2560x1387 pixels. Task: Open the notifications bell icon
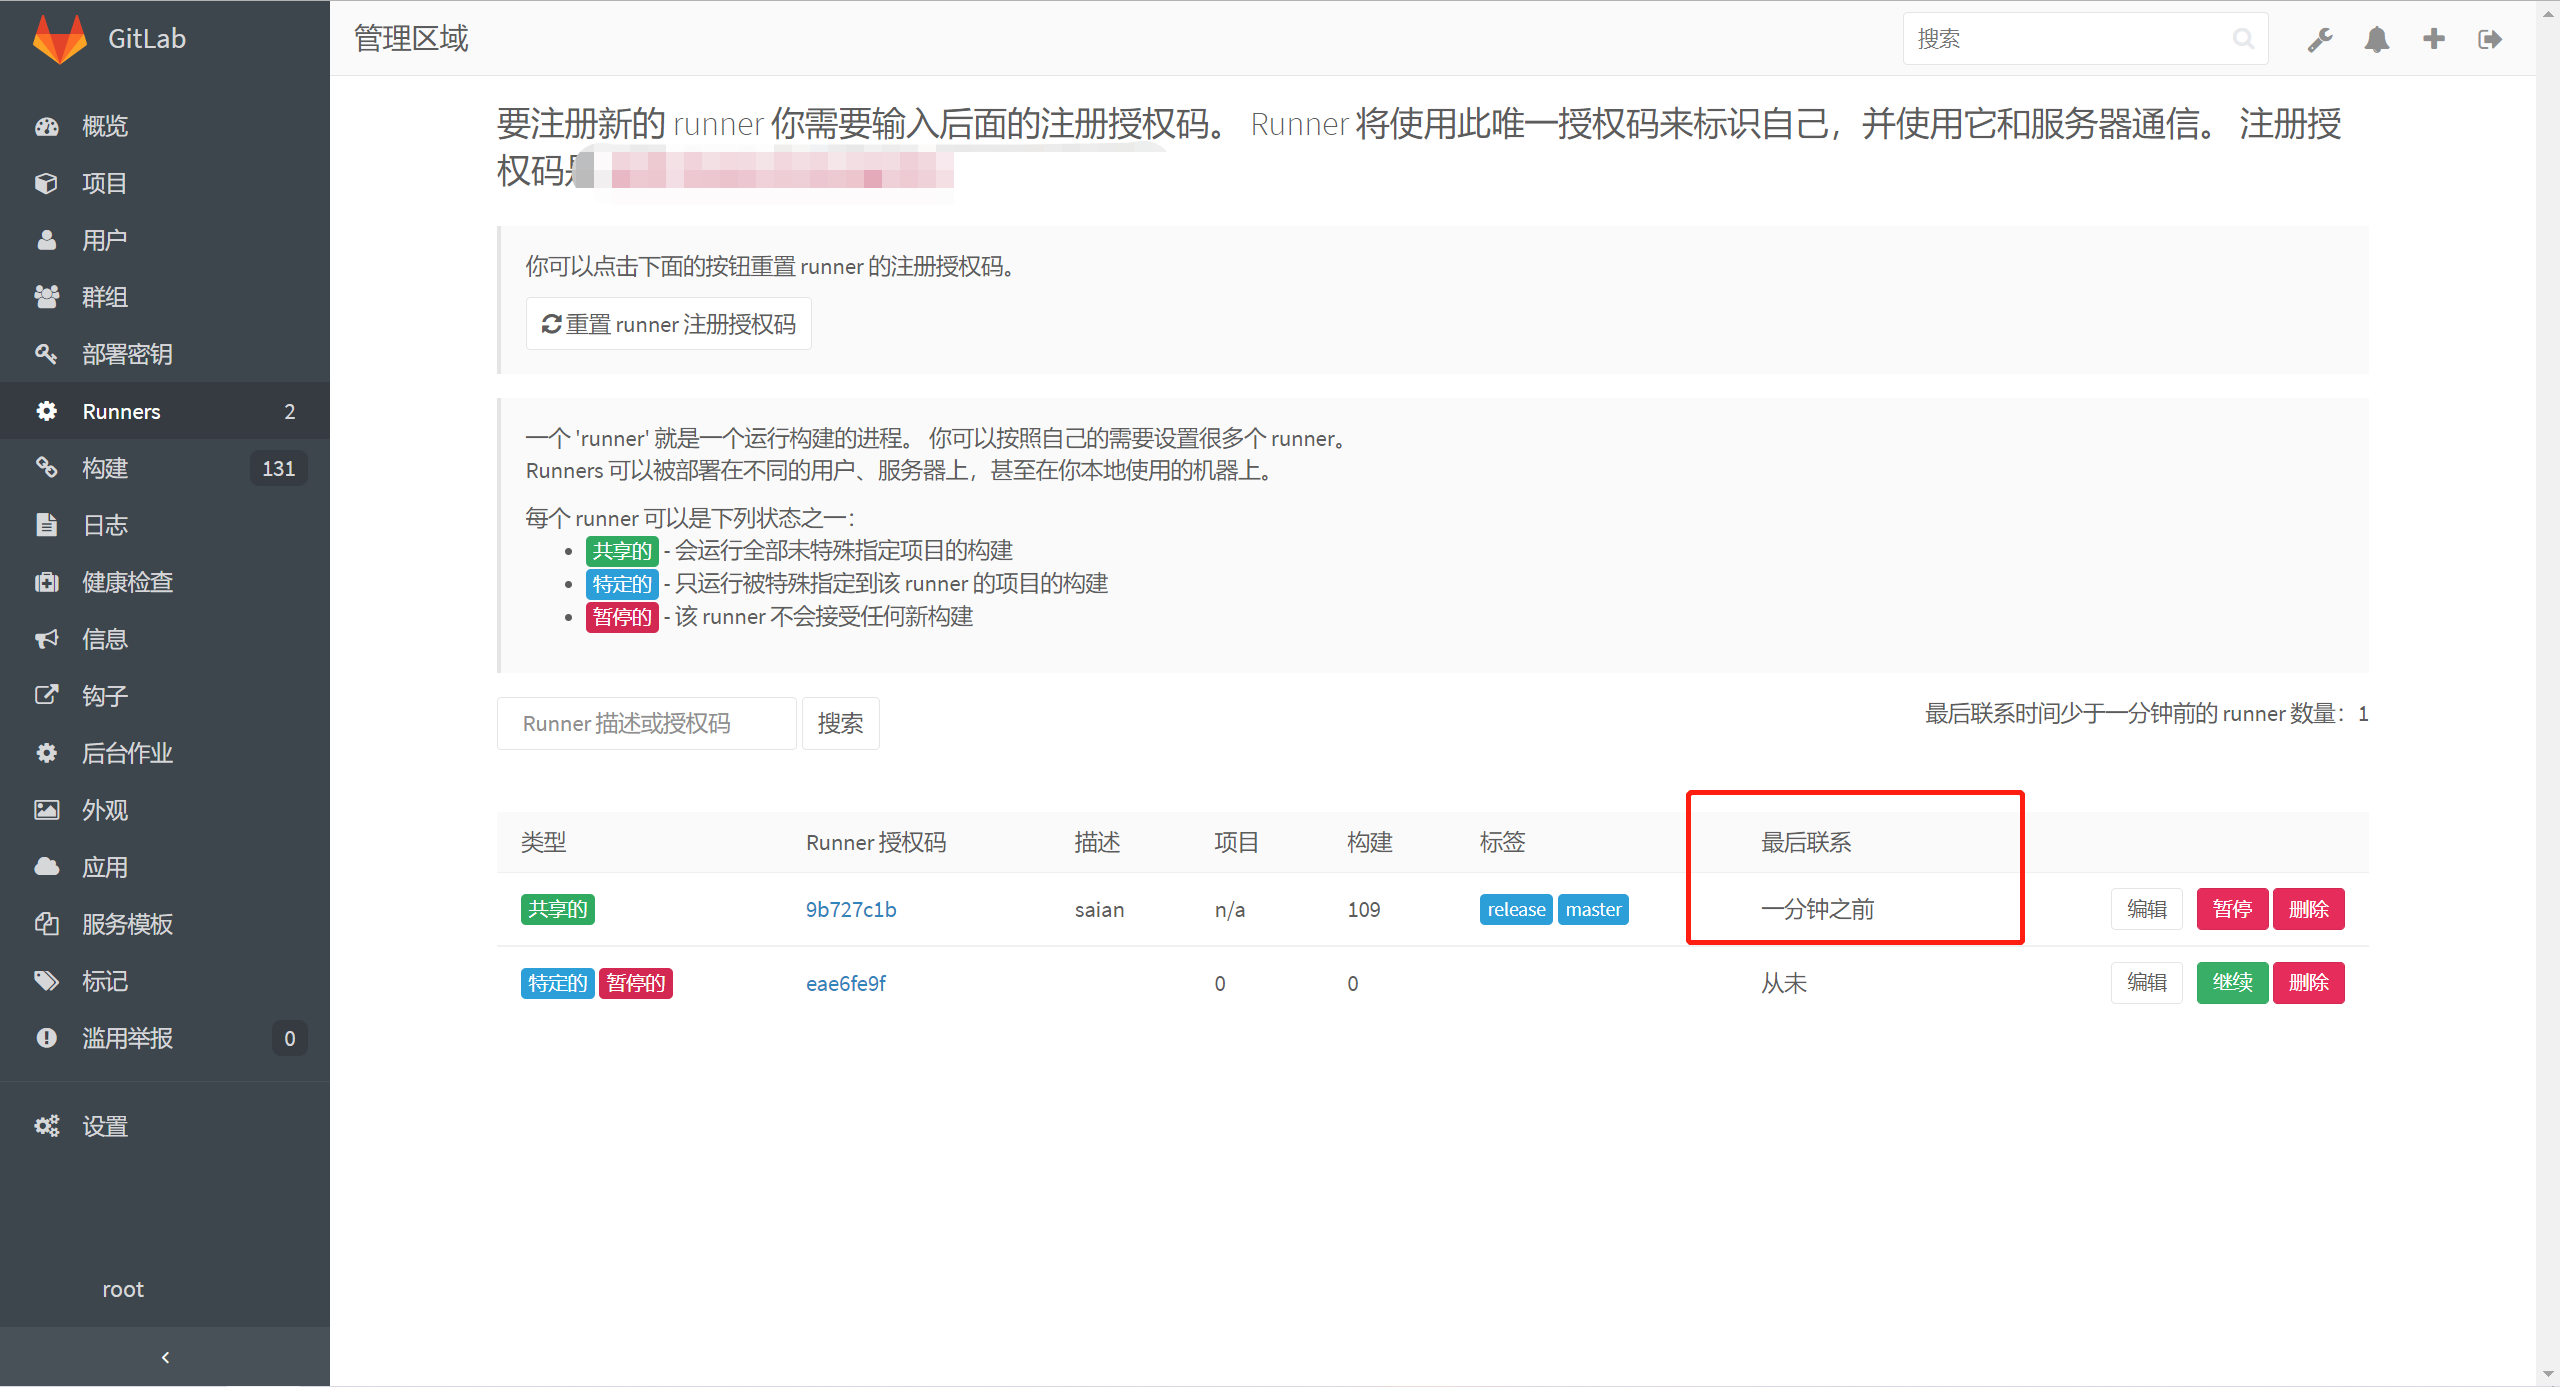2376,38
